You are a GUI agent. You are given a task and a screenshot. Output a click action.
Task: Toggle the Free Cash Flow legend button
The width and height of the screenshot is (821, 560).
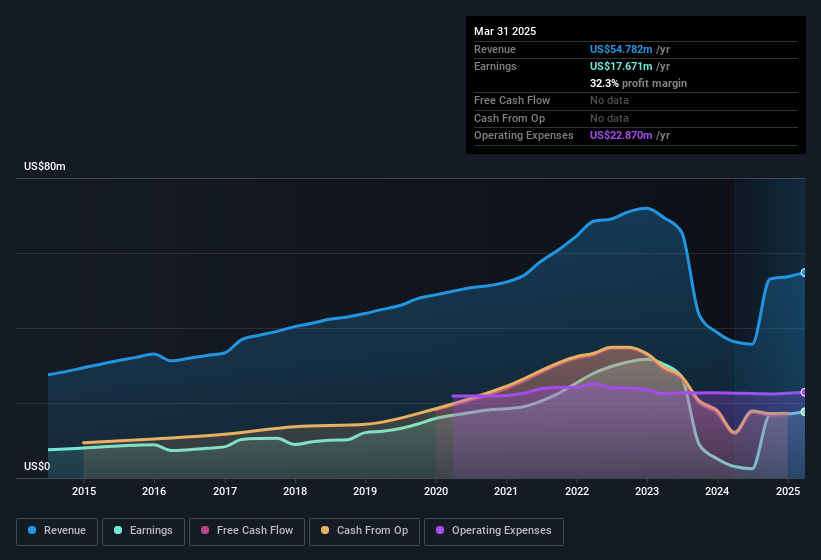click(247, 531)
